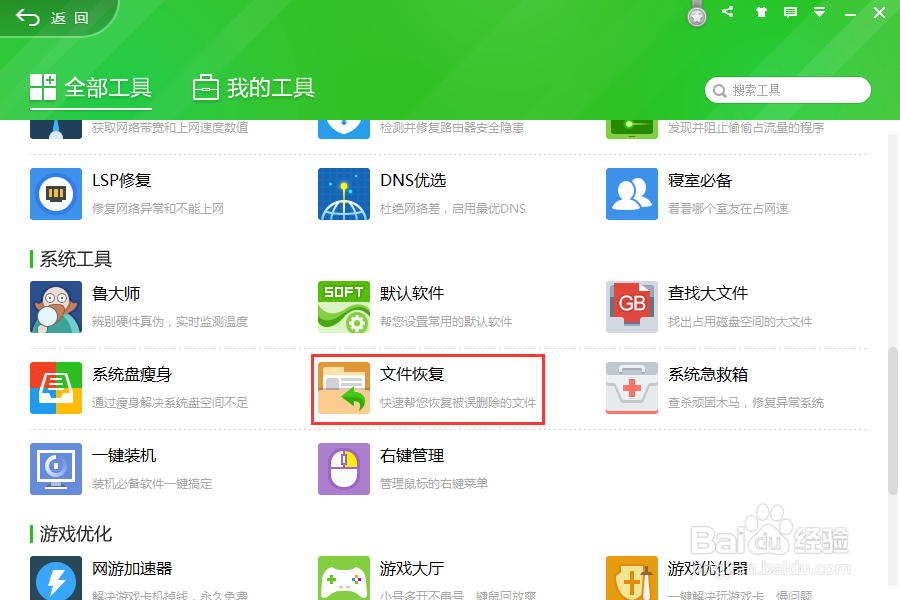The height and width of the screenshot is (600, 900).
Task: Open the main menu dropdown arrow icon
Action: (820, 12)
